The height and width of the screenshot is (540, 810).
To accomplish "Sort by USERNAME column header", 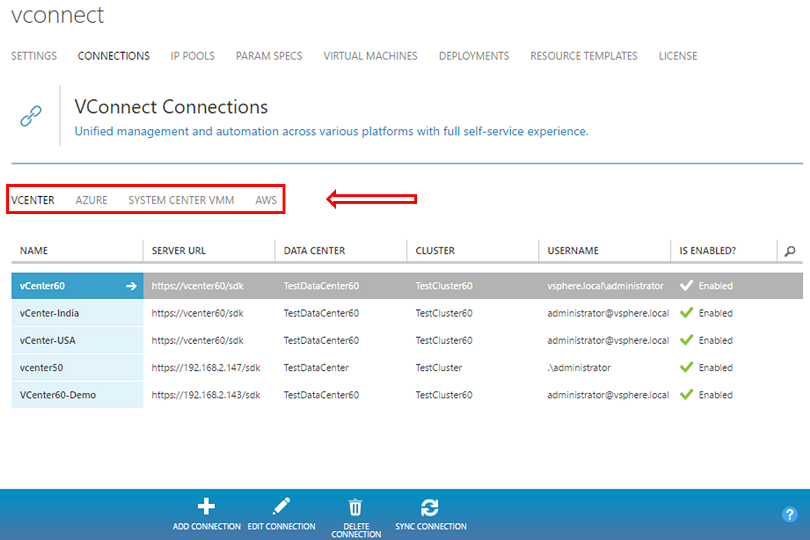I will 573,251.
